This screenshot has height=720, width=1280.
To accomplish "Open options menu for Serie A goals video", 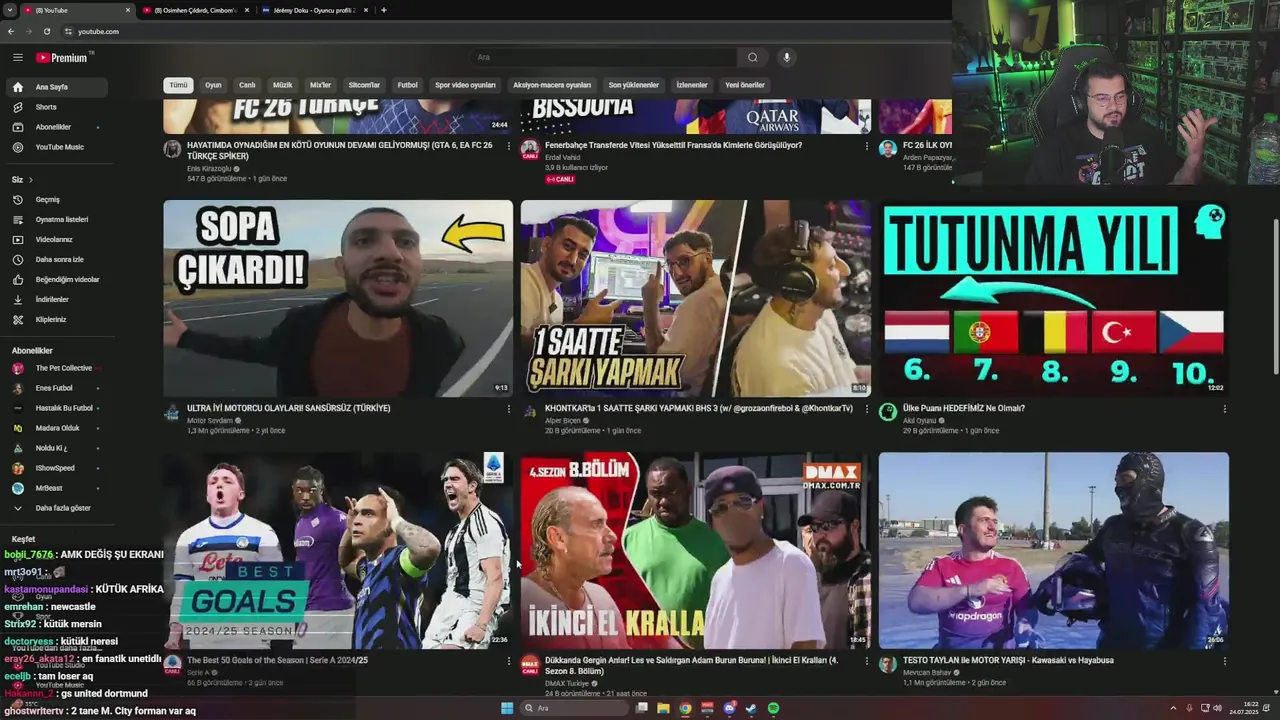I will pyautogui.click(x=509, y=660).
